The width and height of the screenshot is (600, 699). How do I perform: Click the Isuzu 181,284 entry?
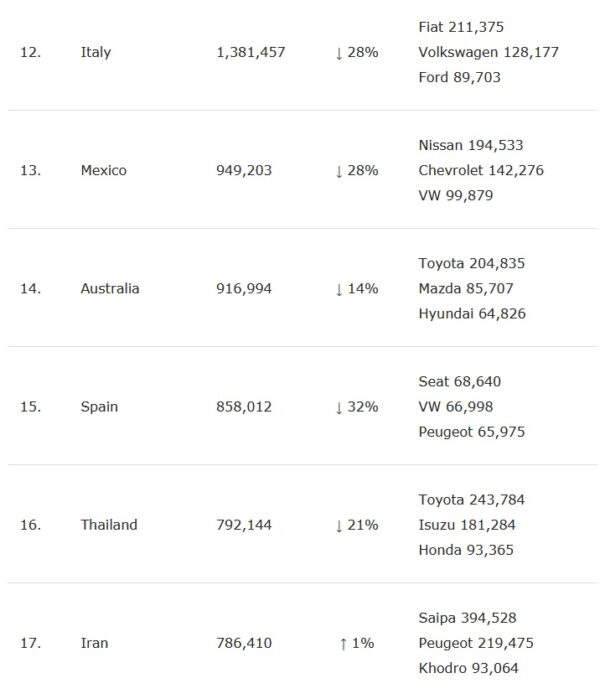click(471, 524)
